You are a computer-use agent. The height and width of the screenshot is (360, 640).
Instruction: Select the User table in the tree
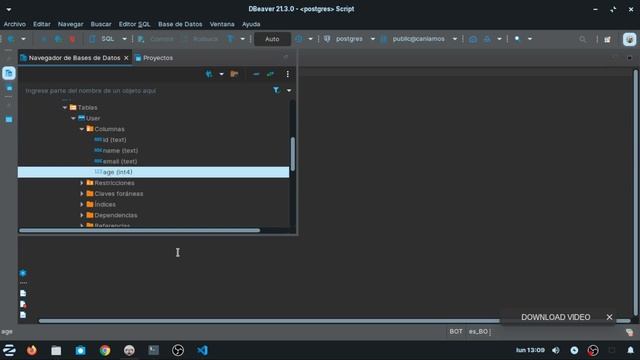(x=89, y=118)
